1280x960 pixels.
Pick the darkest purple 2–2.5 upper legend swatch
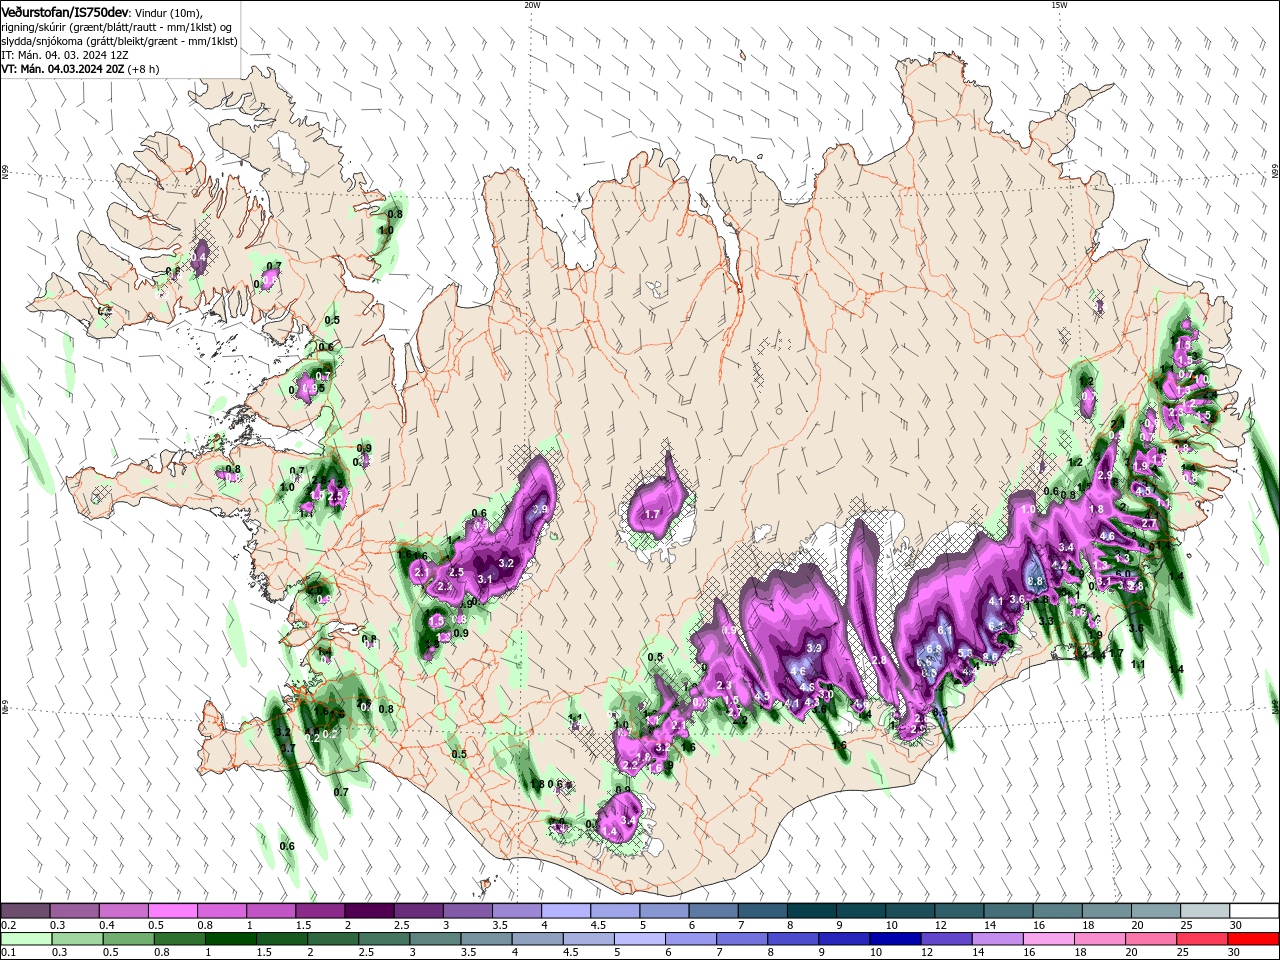(x=368, y=911)
